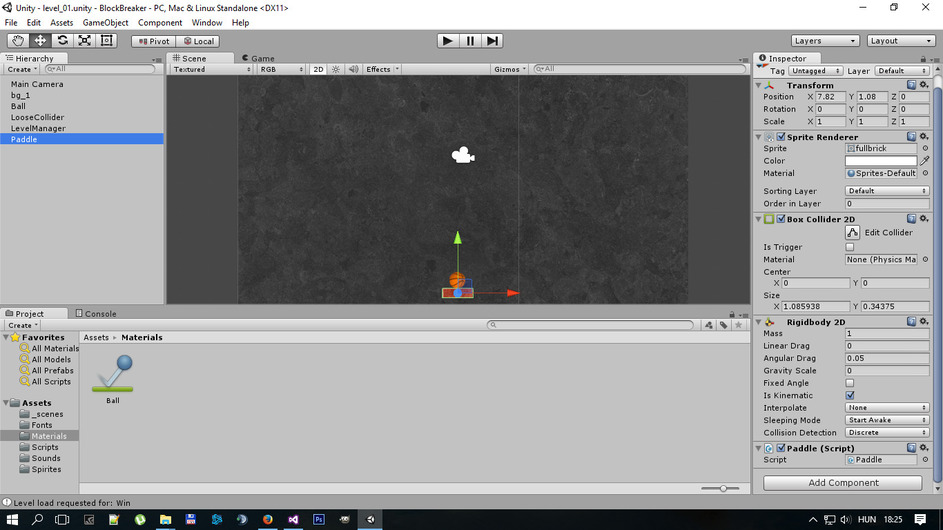Adjust Project icon size slider
943x530 pixels.
click(721, 488)
